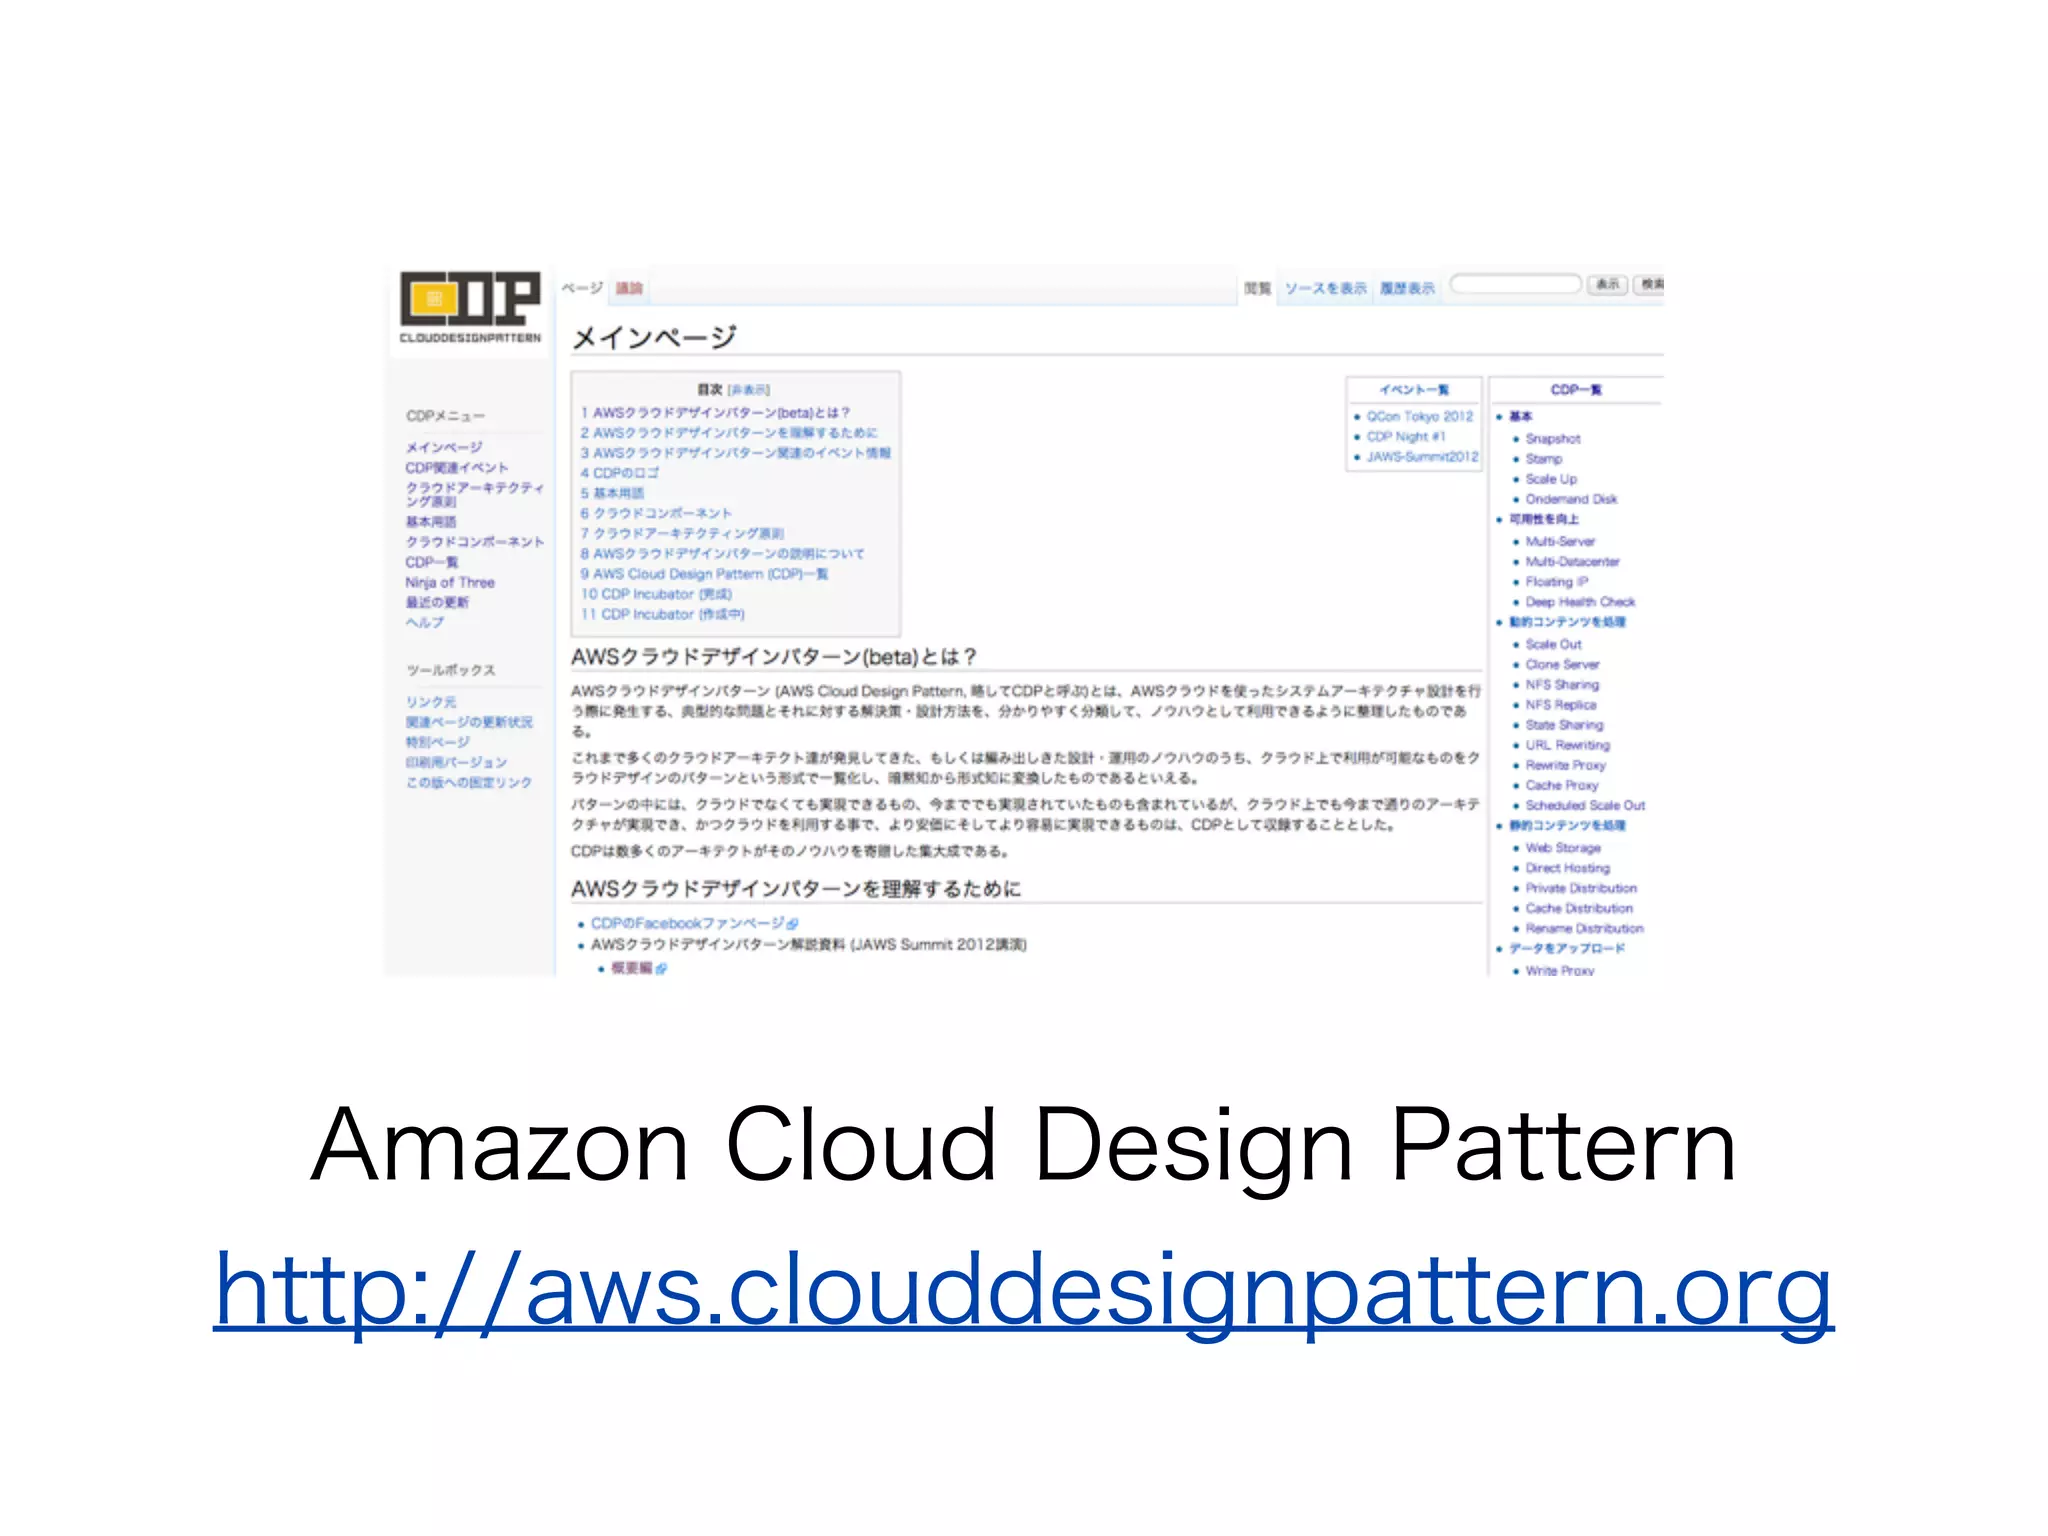Jump to contents item 10 CDP Incubator (完成)
The width and height of the screenshot is (2048, 1536).
point(656,594)
